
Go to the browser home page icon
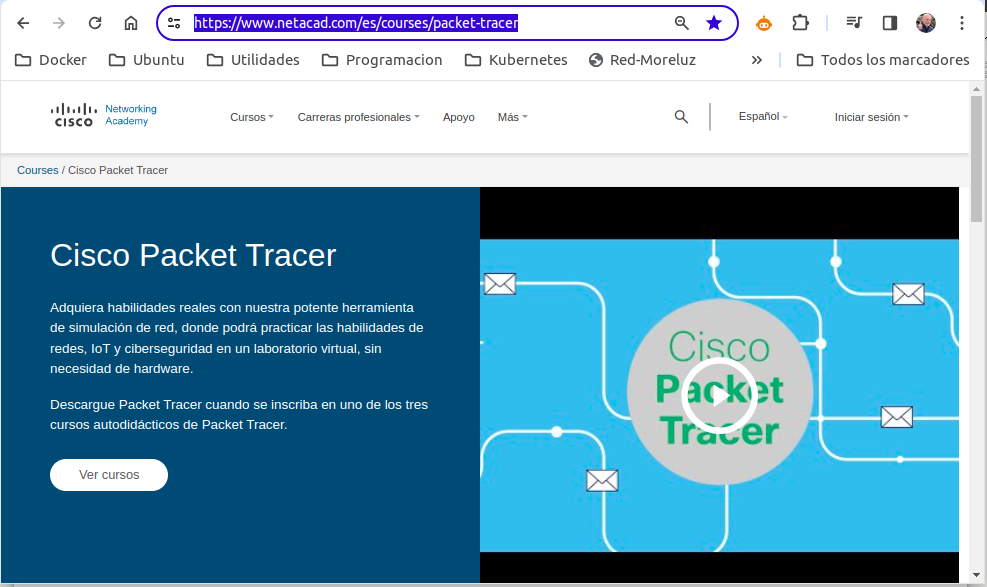[131, 23]
